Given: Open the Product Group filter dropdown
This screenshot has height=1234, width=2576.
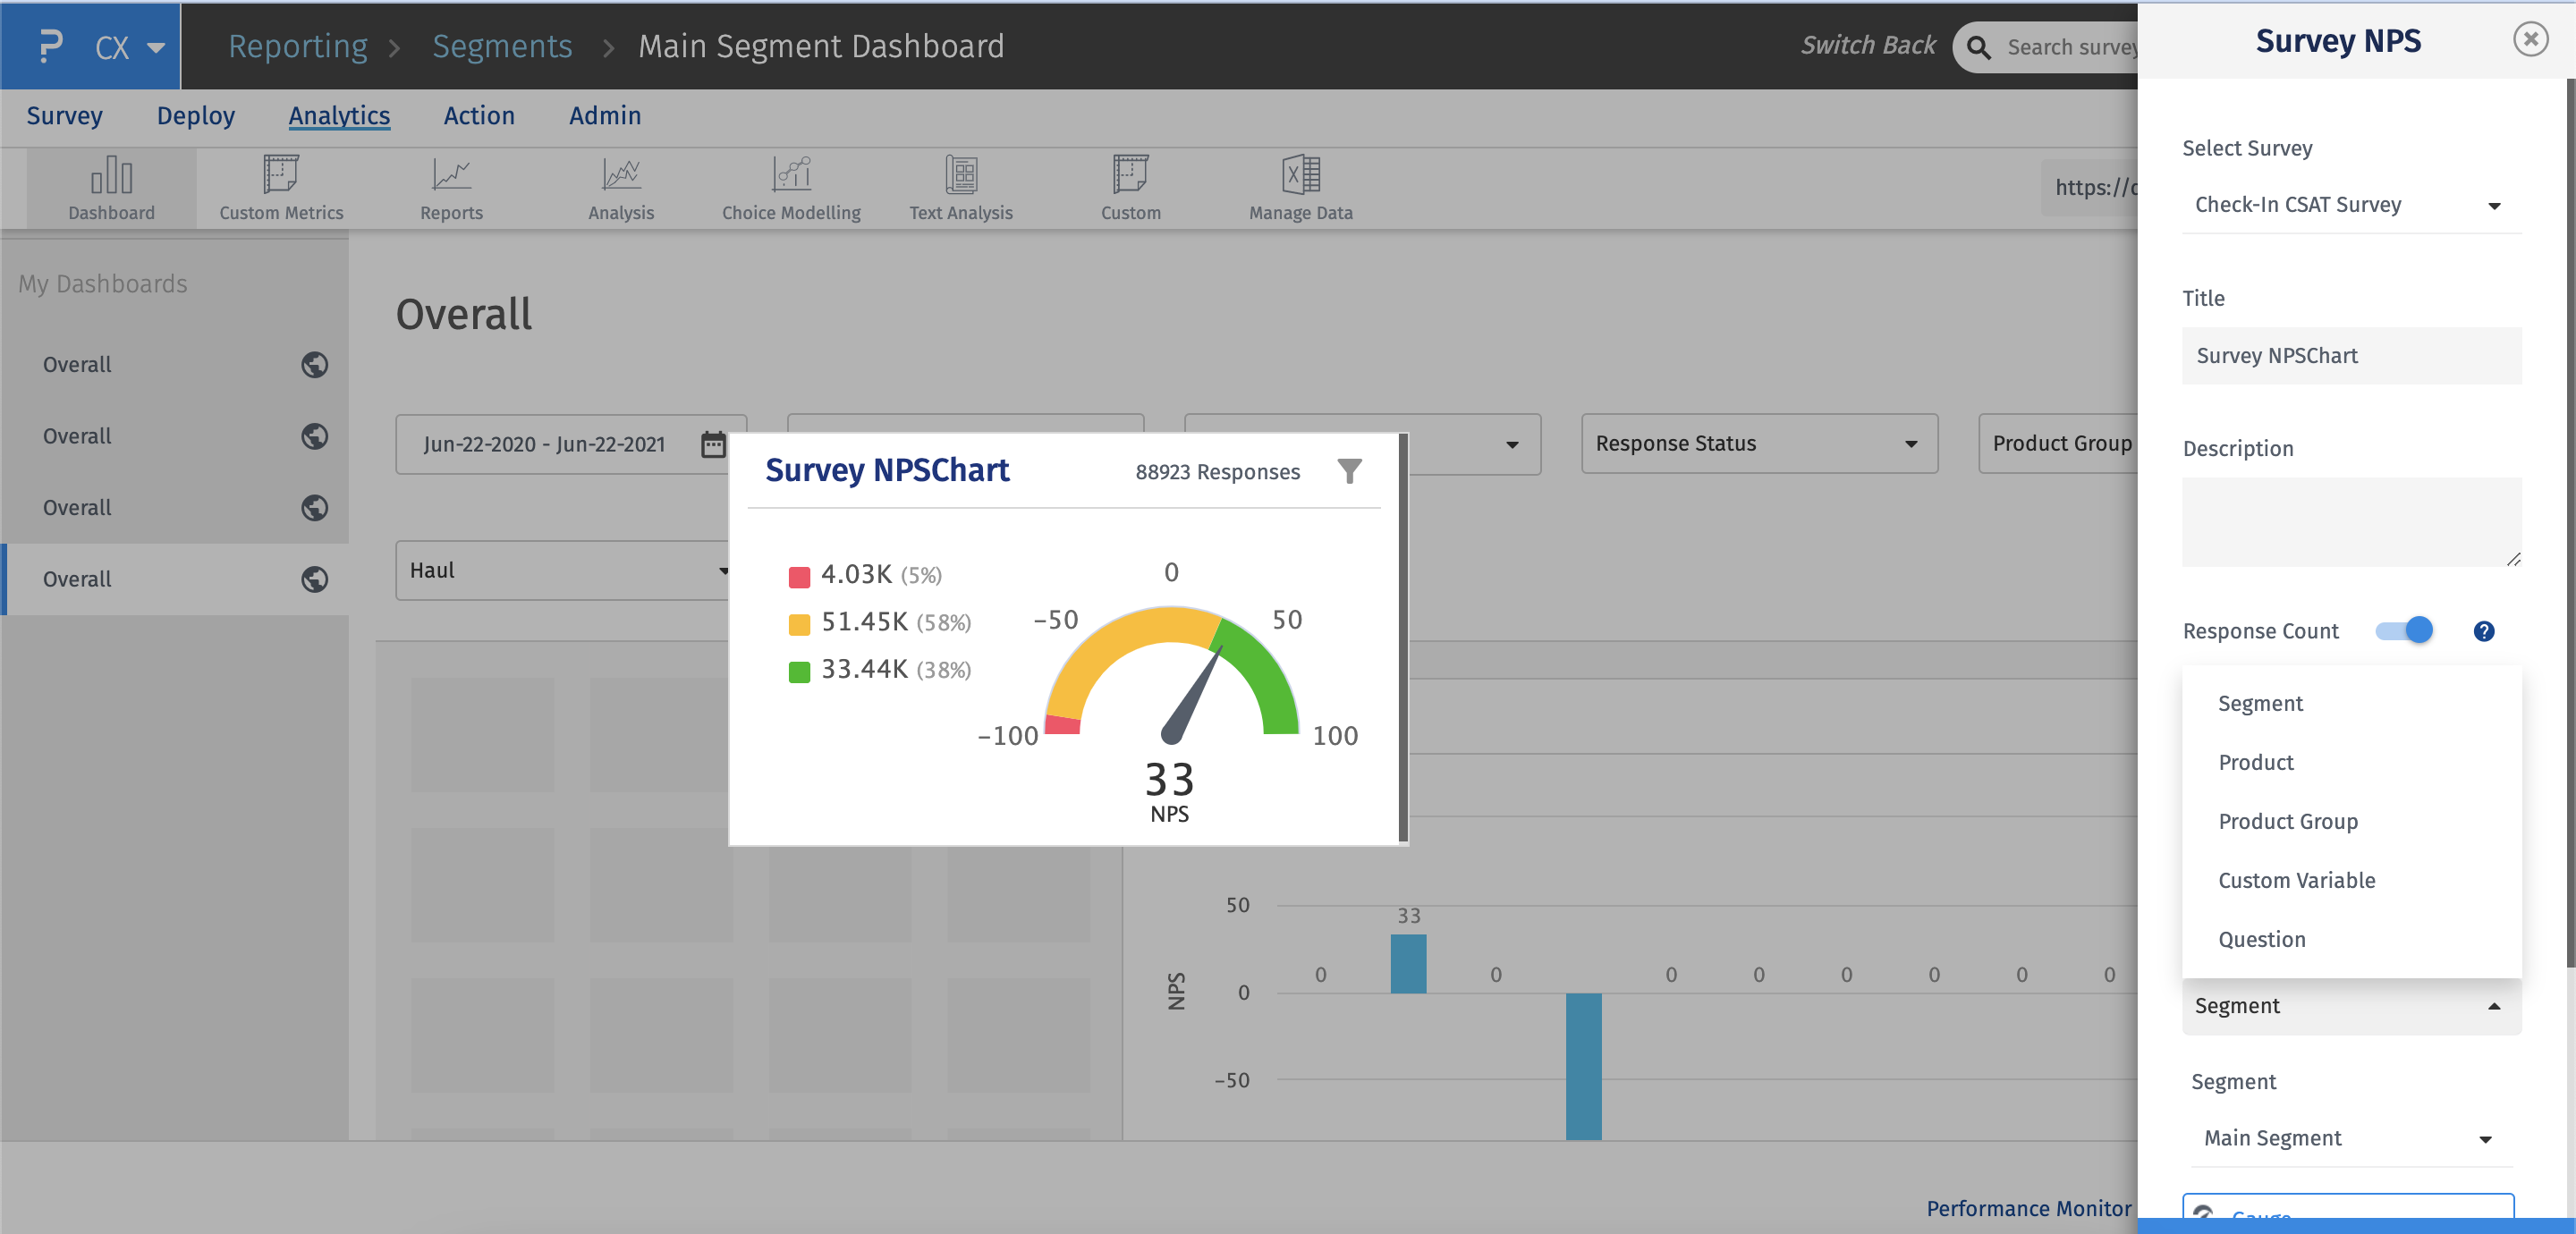Looking at the screenshot, I should 2060,444.
